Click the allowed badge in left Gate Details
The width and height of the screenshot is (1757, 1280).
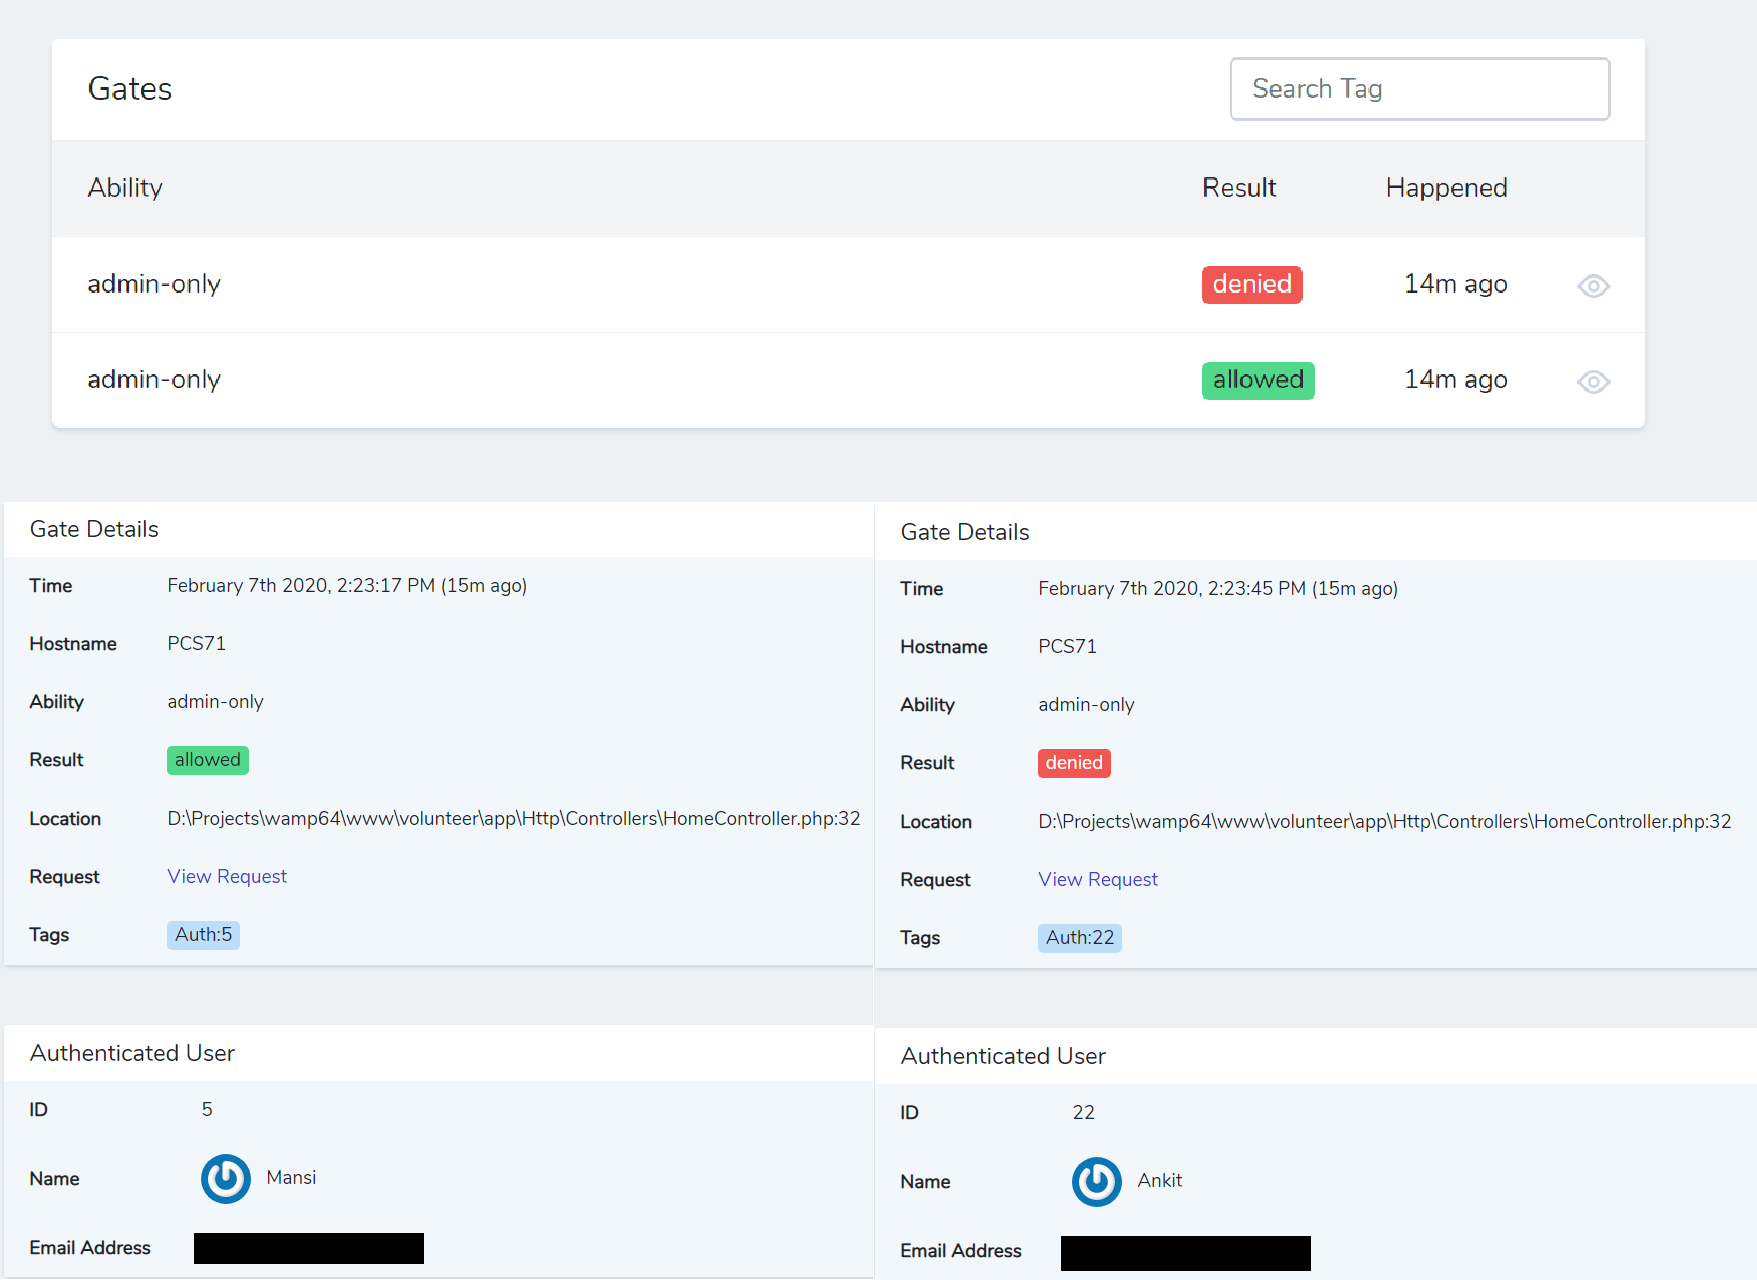[x=207, y=760]
